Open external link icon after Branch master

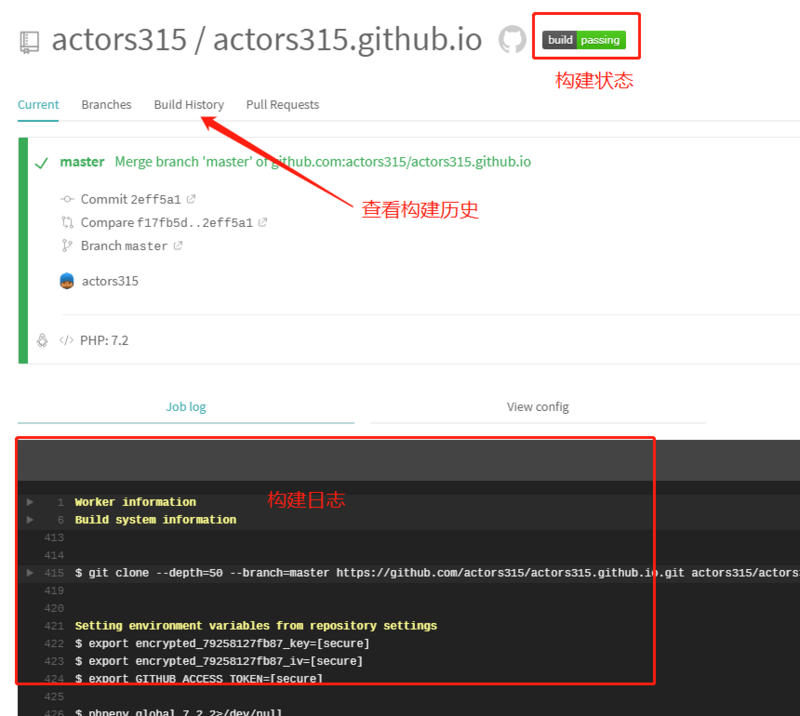[178, 246]
